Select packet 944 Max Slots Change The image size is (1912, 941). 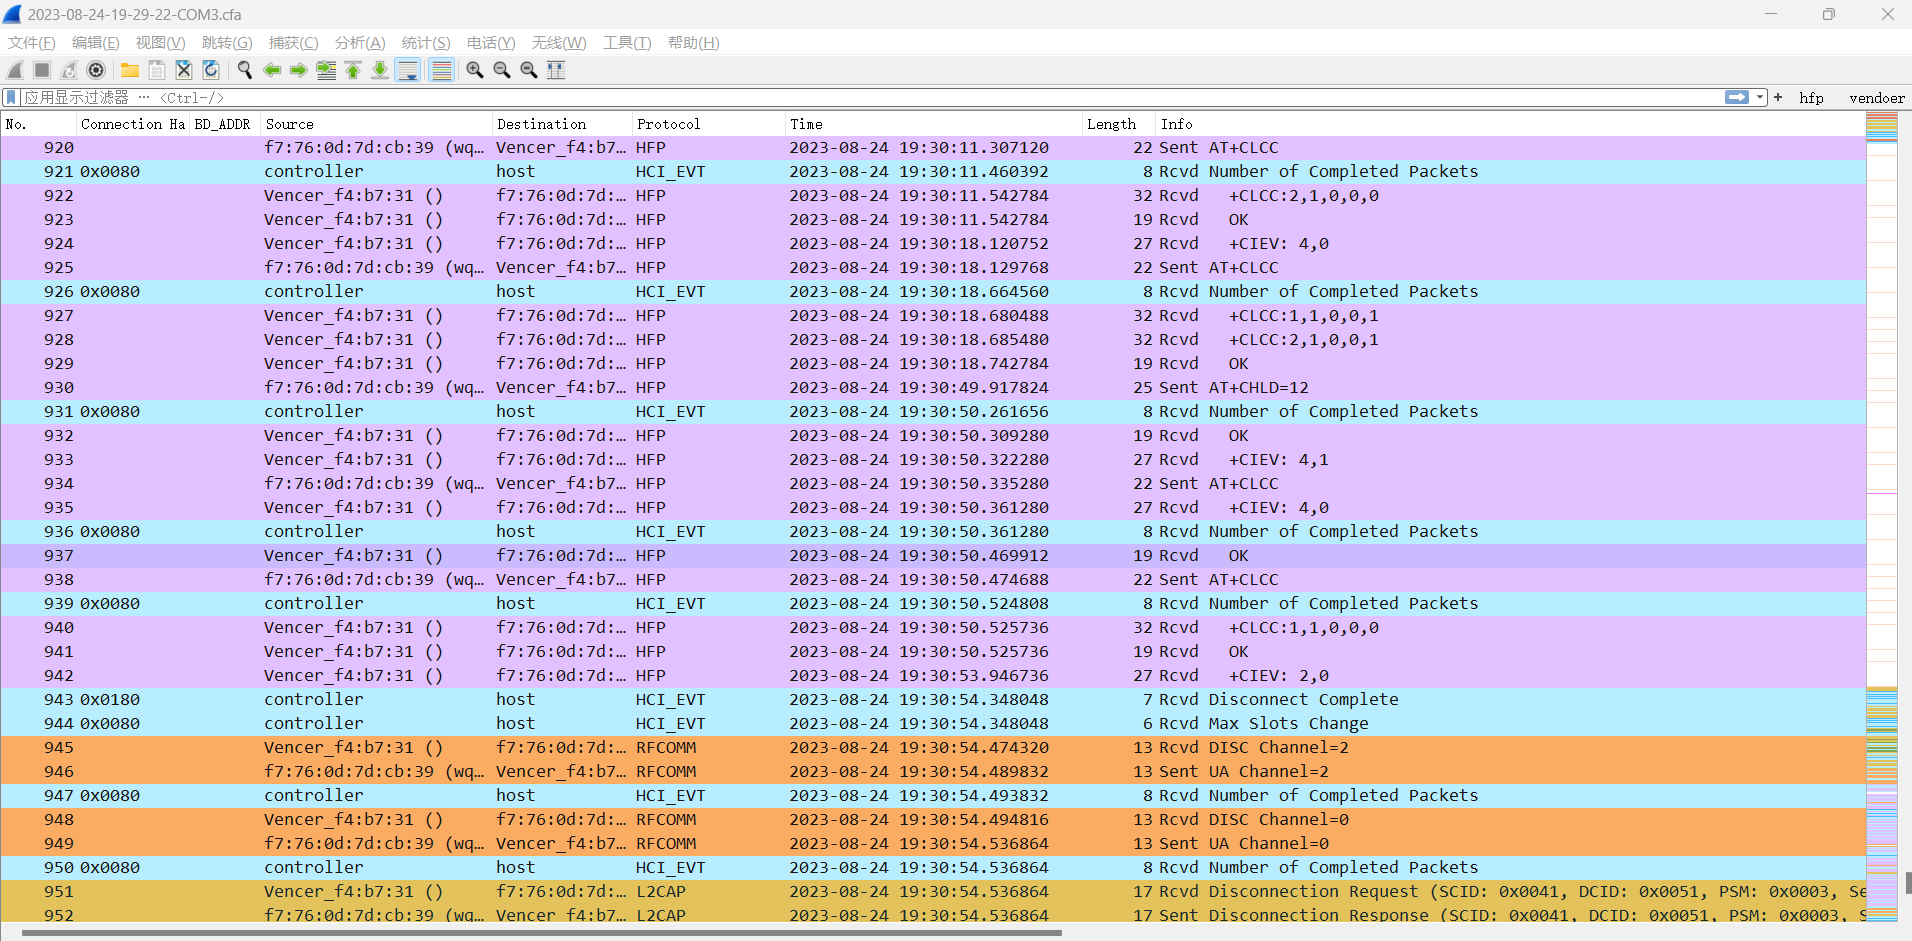[x=933, y=724]
